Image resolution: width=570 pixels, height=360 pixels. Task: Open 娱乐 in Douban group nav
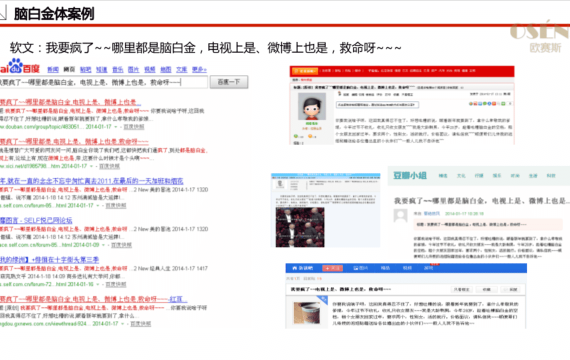(x=497, y=176)
